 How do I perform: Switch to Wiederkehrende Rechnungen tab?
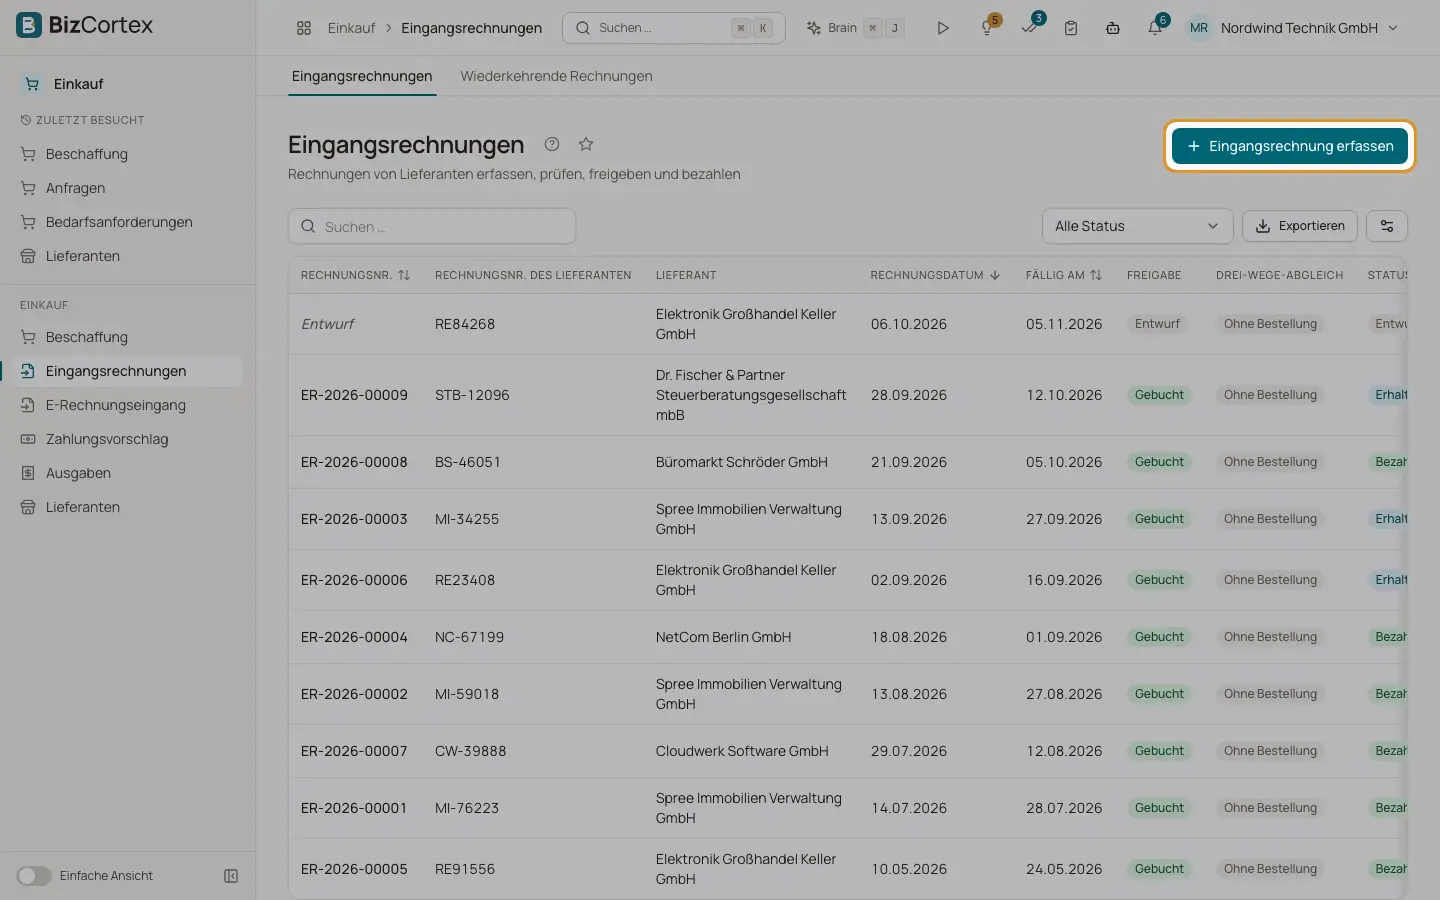(x=556, y=76)
